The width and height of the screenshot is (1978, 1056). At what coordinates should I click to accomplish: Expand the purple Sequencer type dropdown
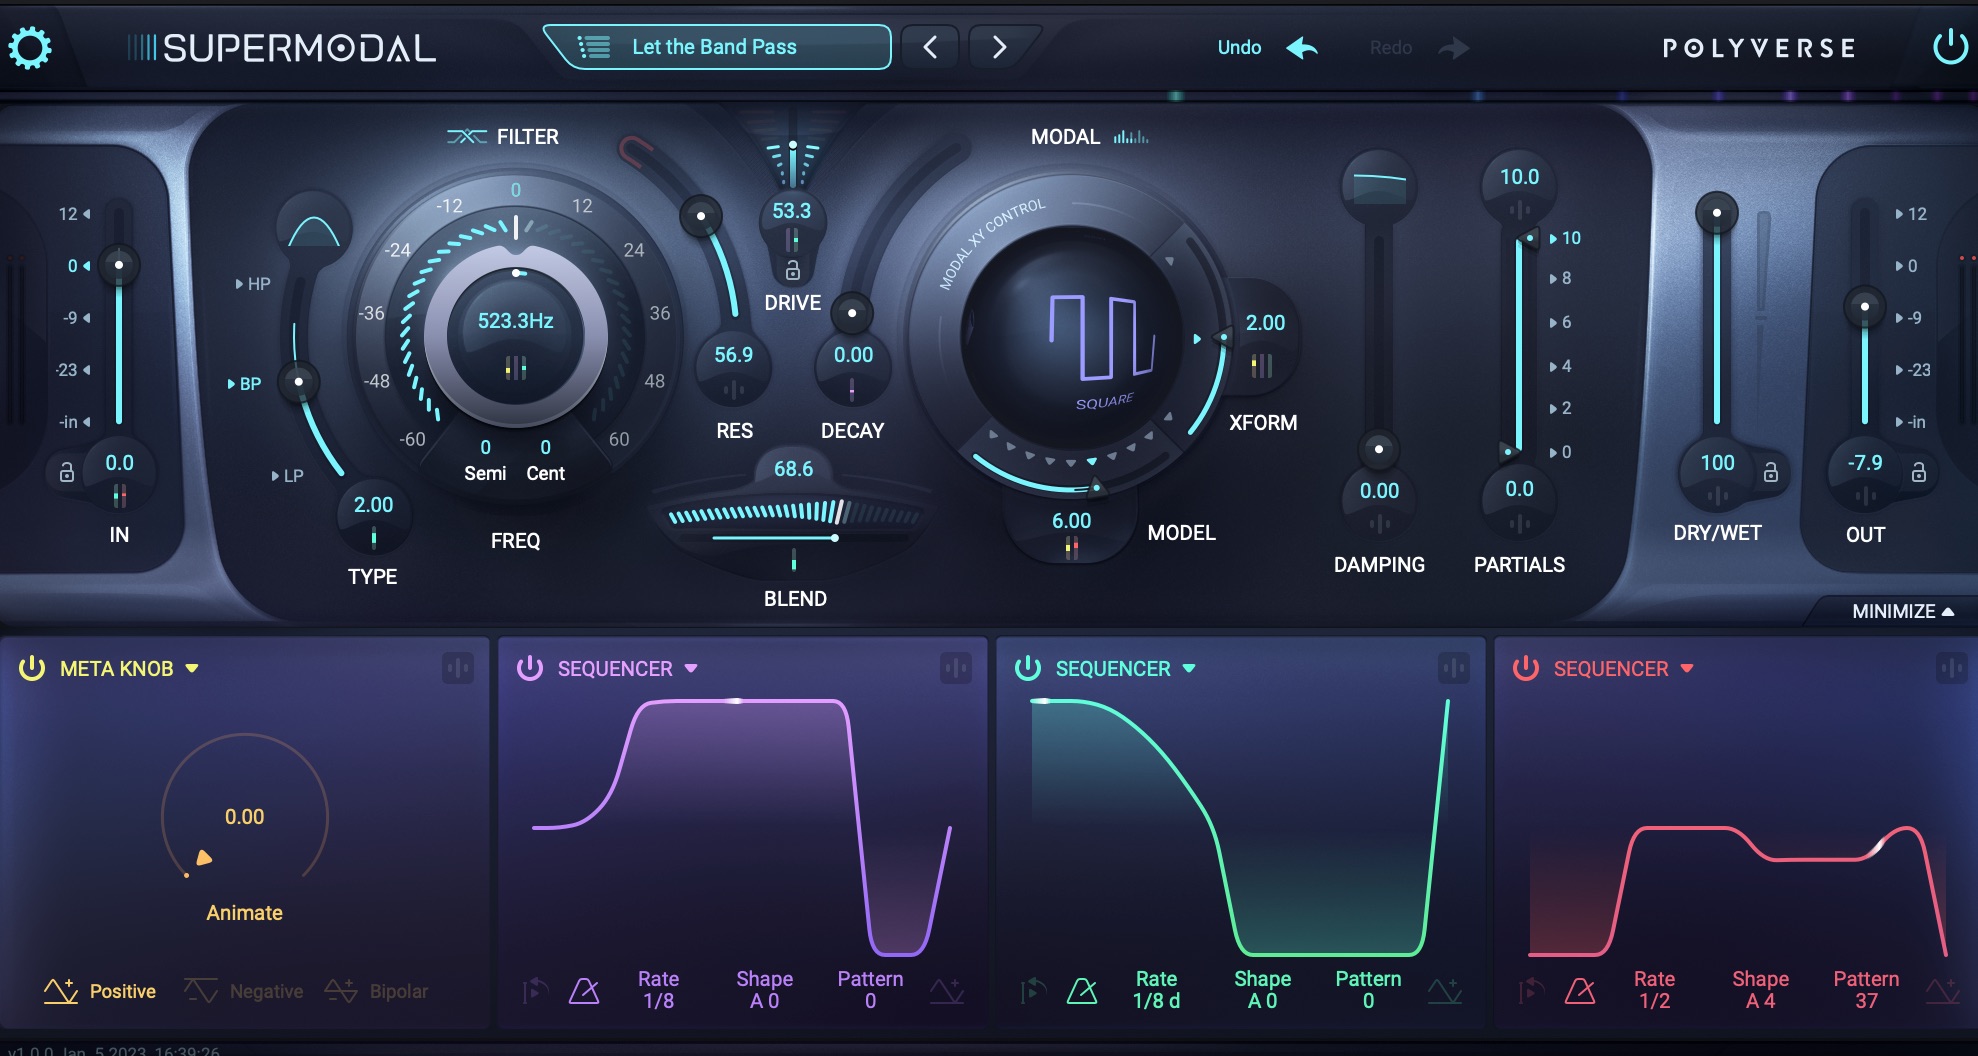pyautogui.click(x=691, y=668)
